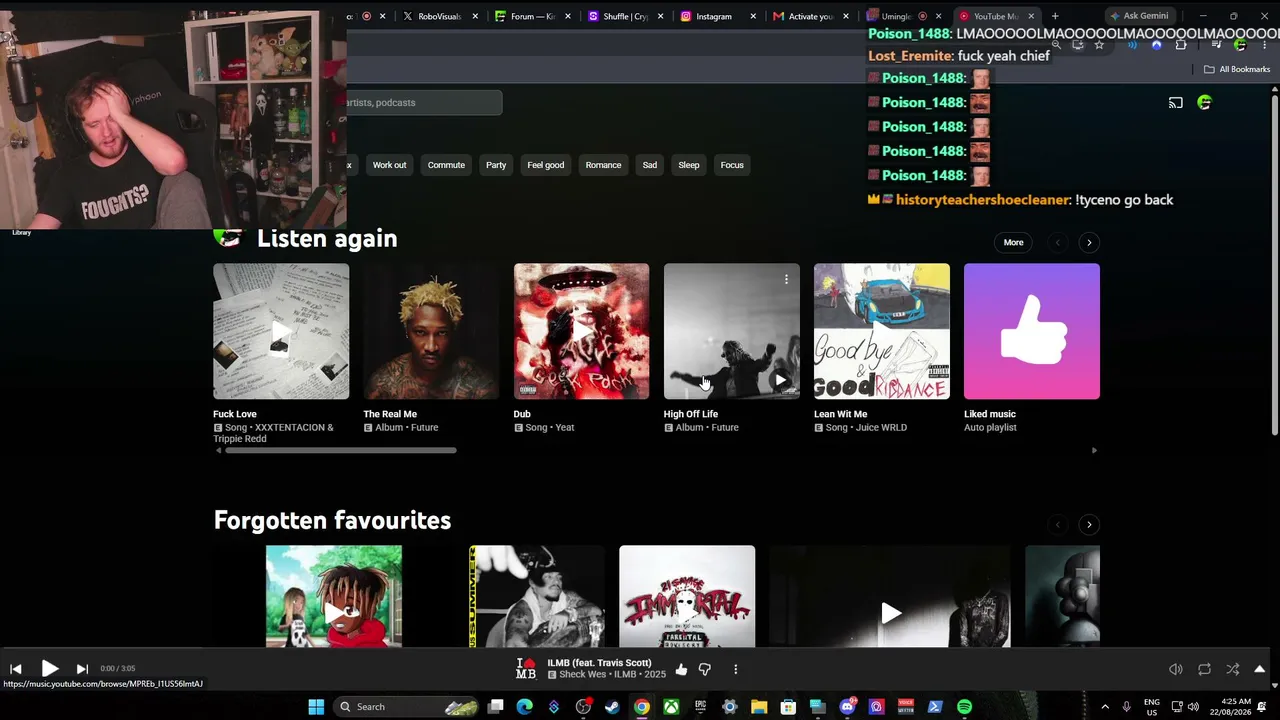
Task: Toggle shuffle in the player bar
Action: tap(1232, 669)
